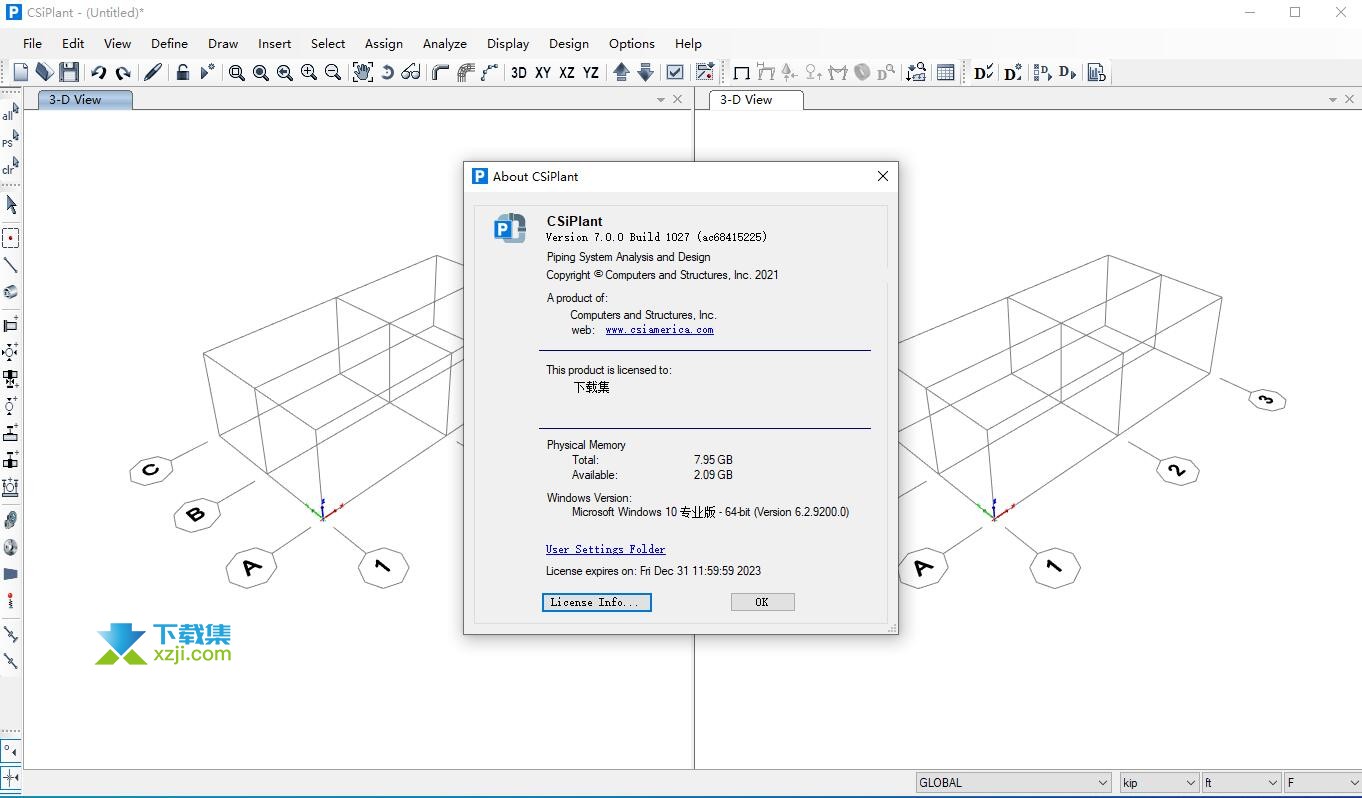Viewport: 1362px width, 798px height.
Task: Open display options checkbox icon
Action: pos(675,72)
